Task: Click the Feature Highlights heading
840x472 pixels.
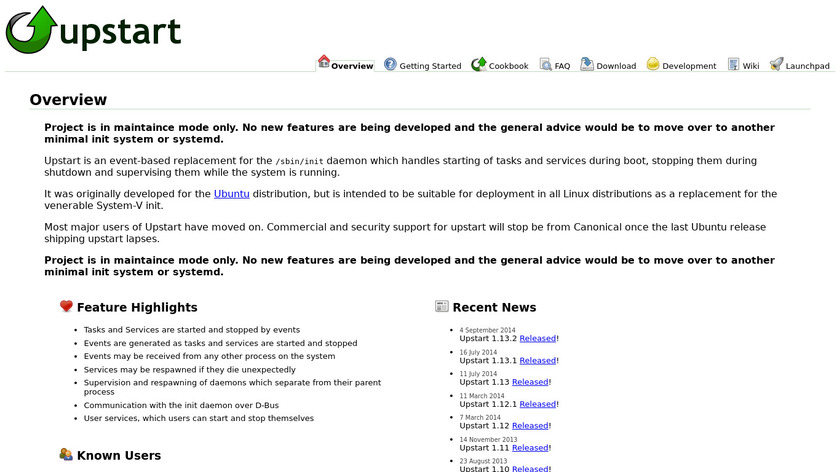Action: [137, 307]
